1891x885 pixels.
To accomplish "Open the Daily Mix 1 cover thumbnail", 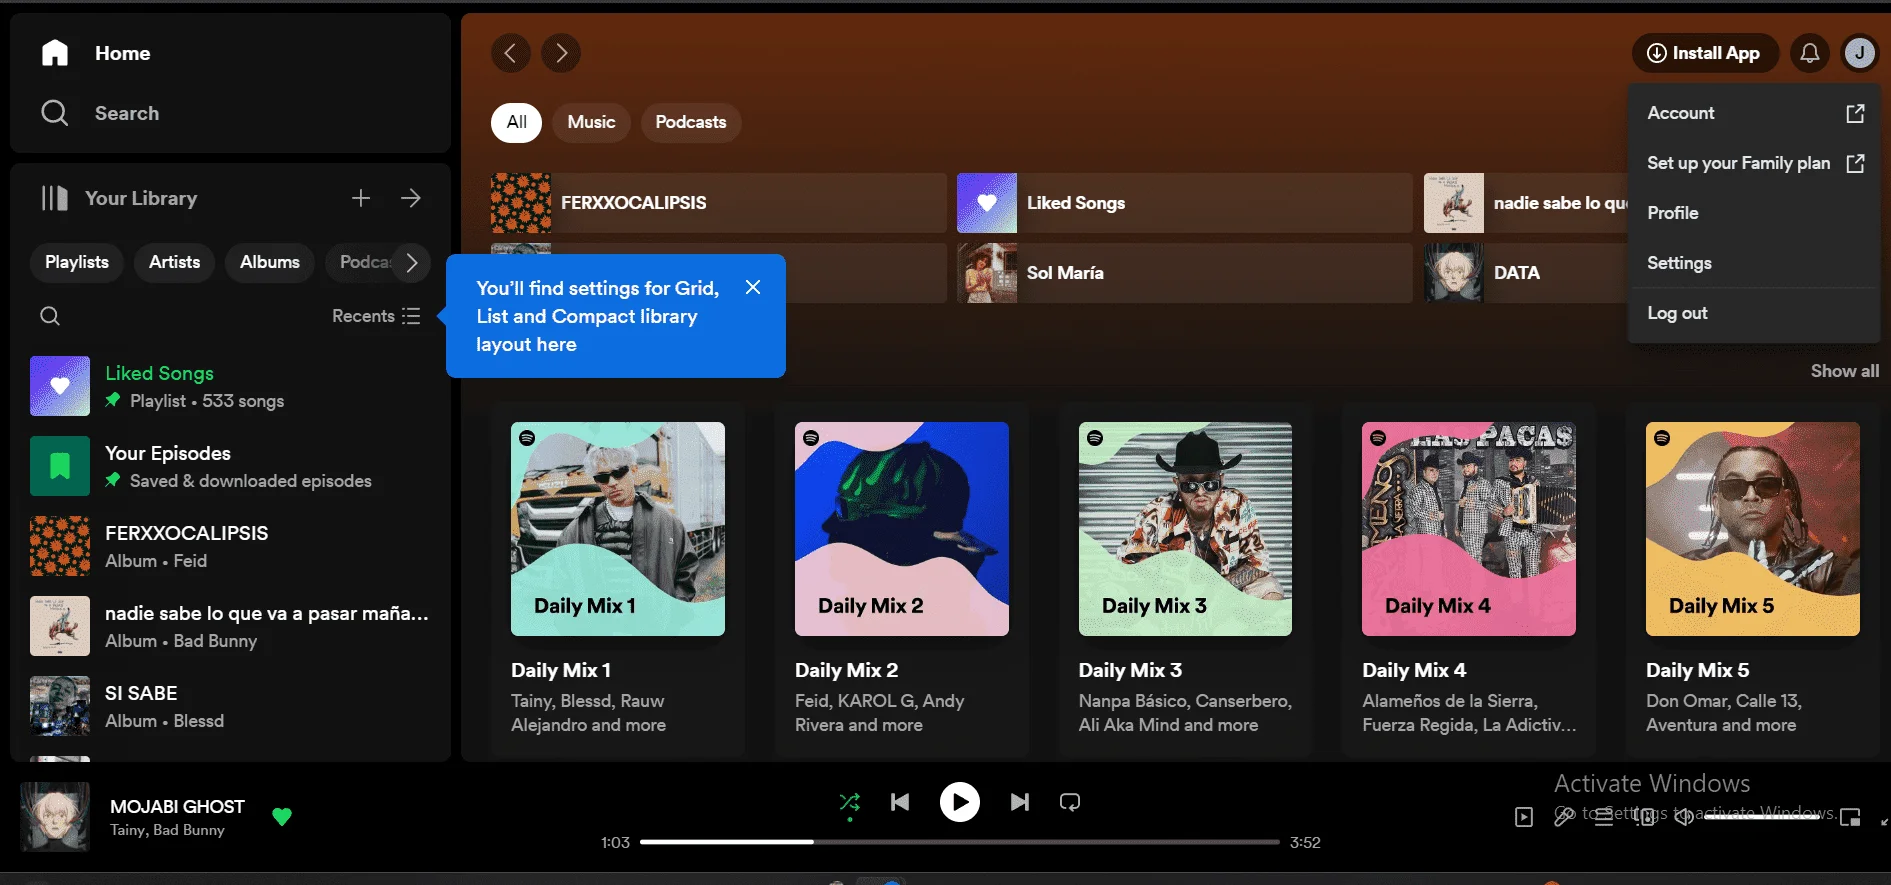I will 618,529.
